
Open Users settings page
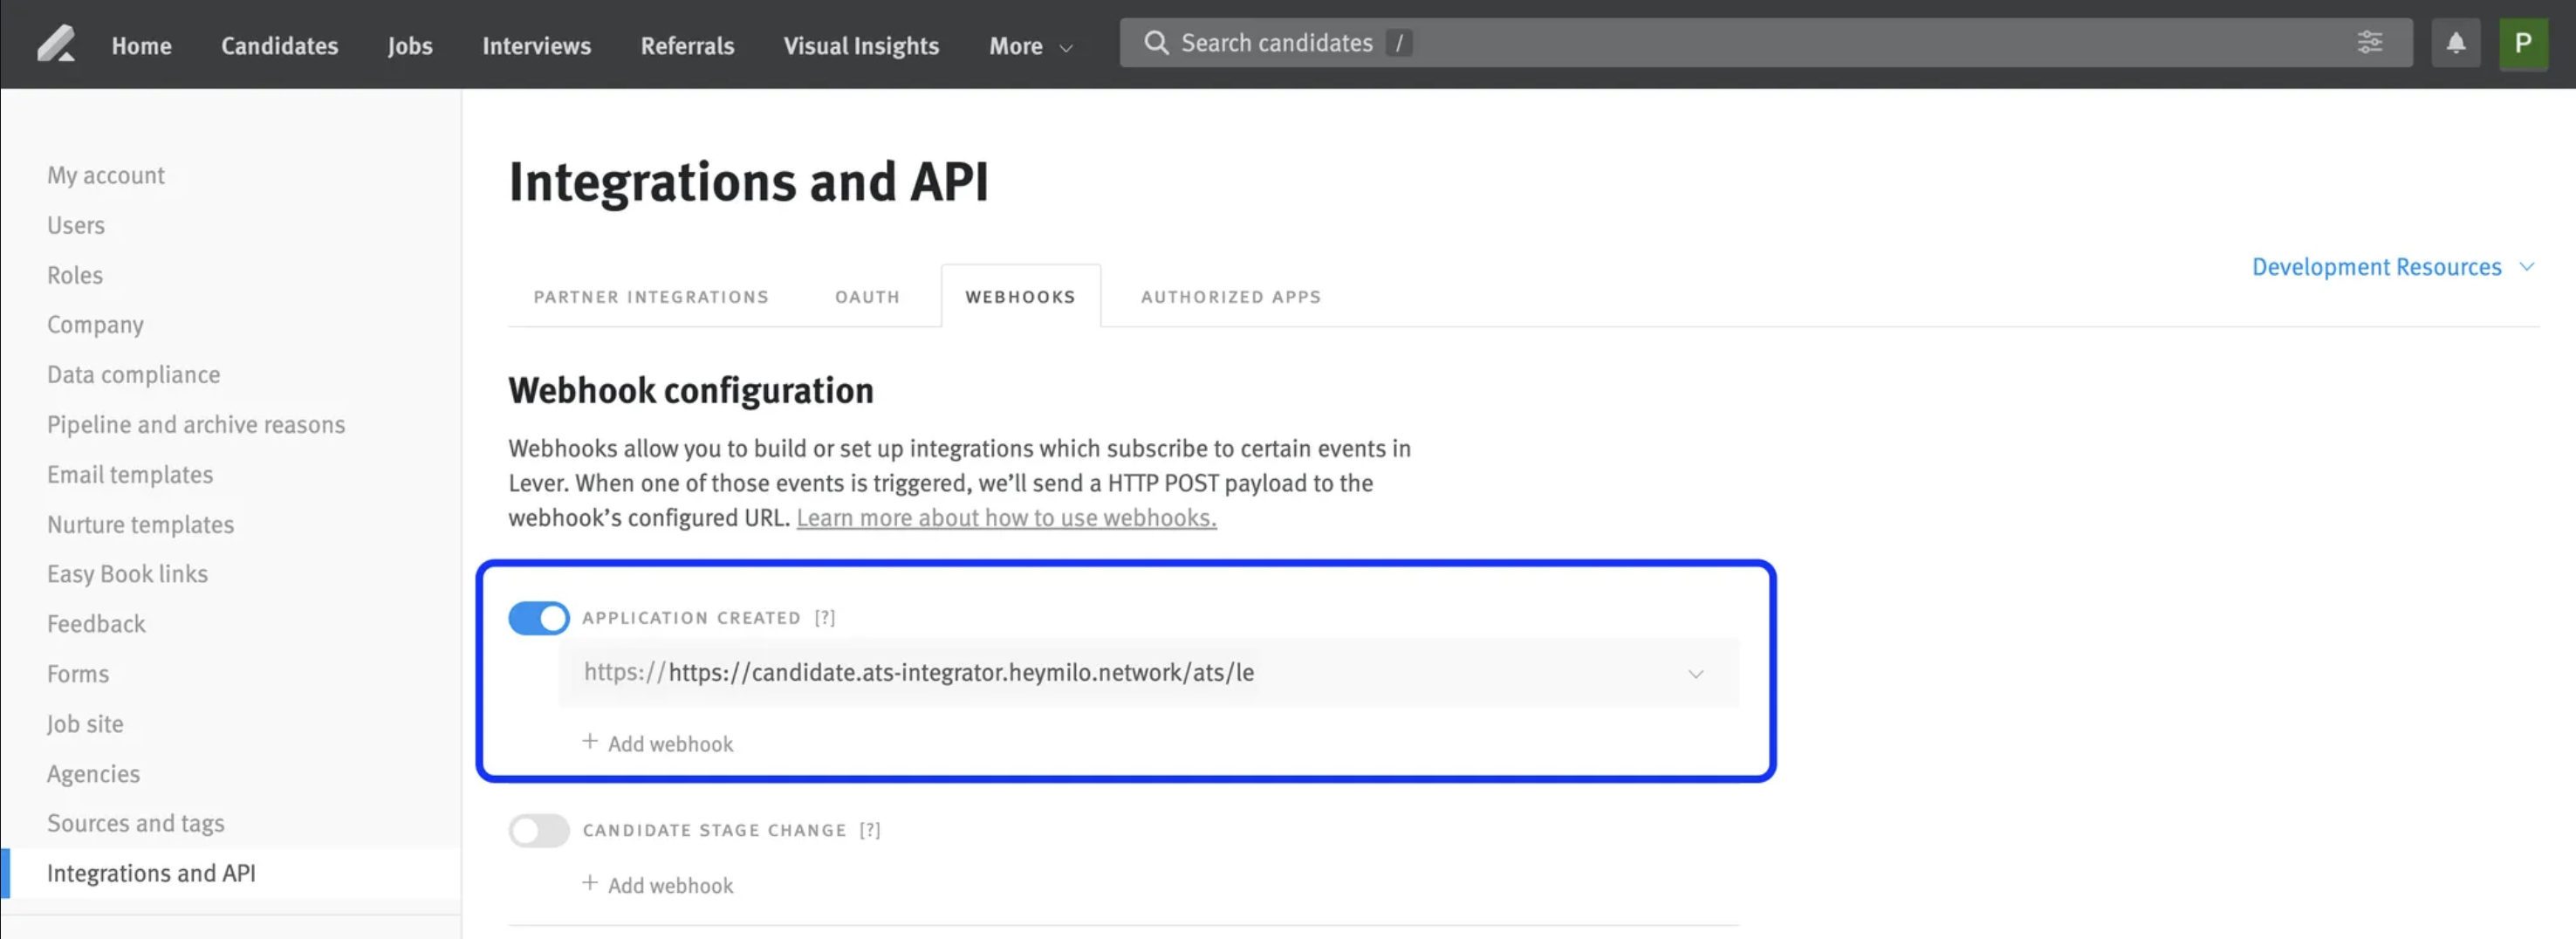(x=76, y=225)
